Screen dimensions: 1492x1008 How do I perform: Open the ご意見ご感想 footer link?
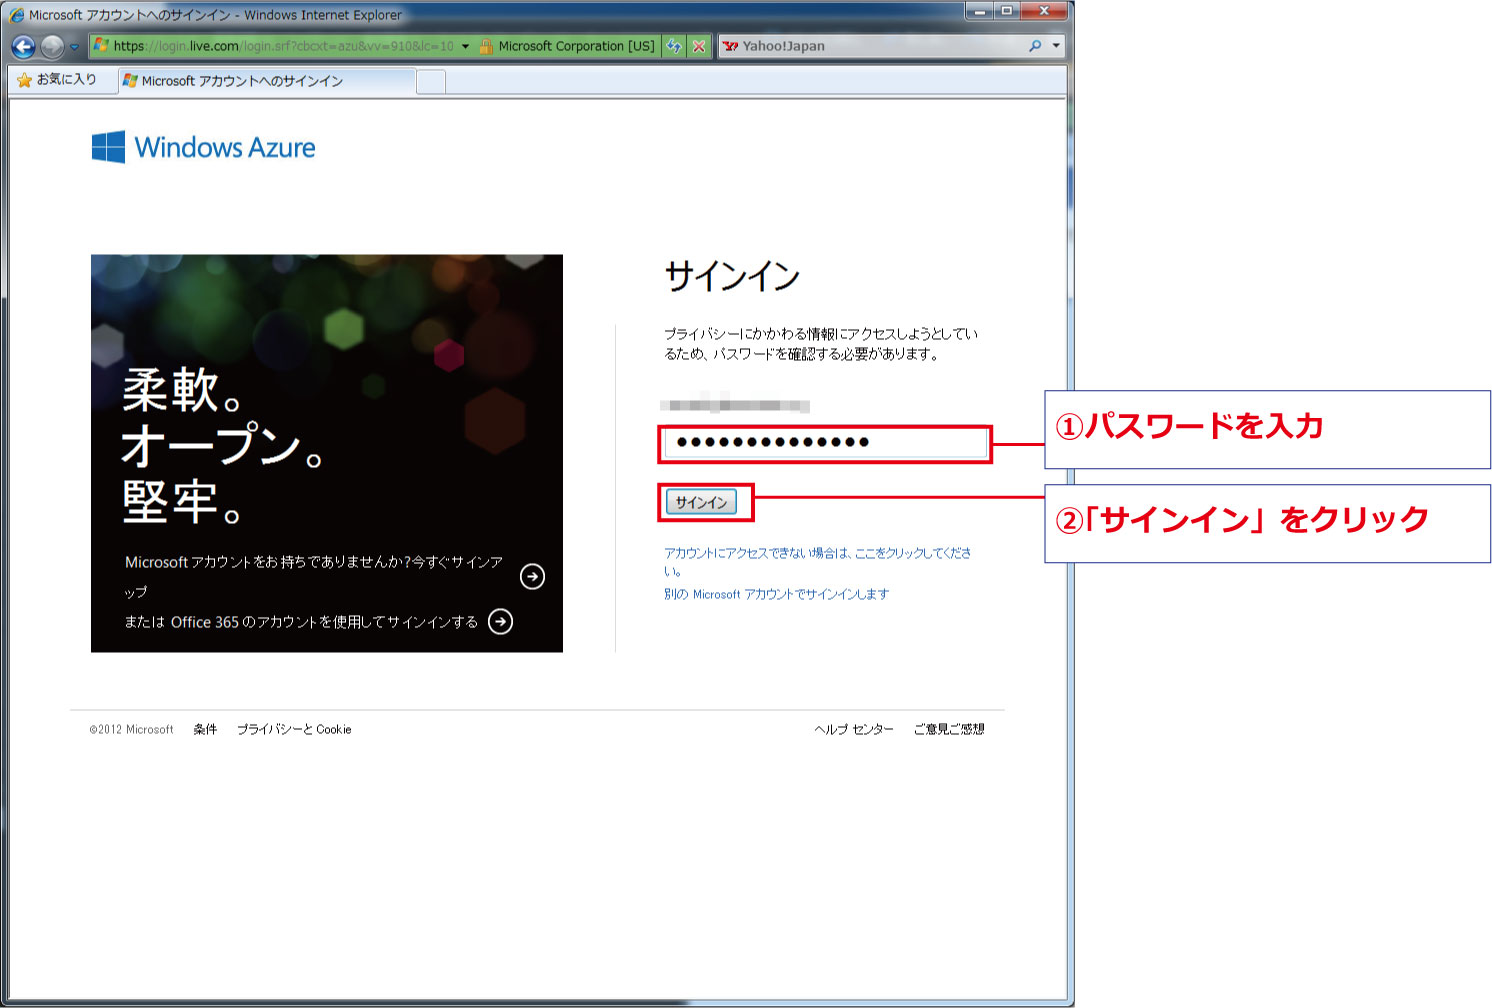coord(949,729)
